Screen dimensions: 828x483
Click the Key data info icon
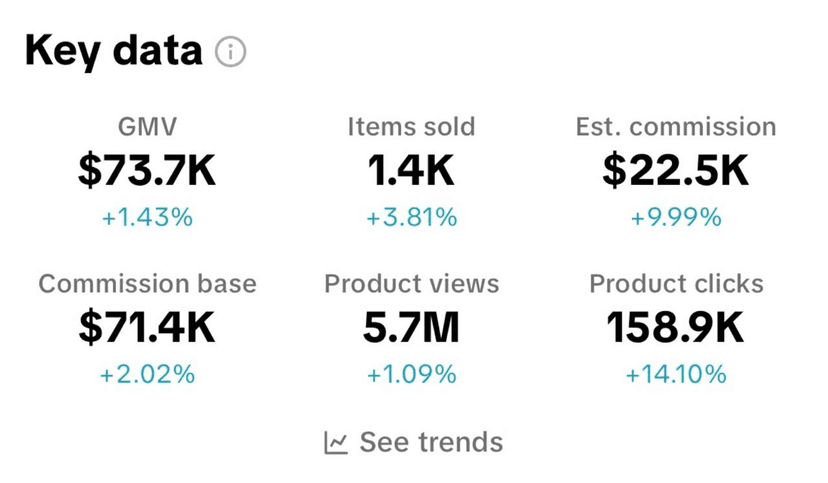click(x=231, y=51)
